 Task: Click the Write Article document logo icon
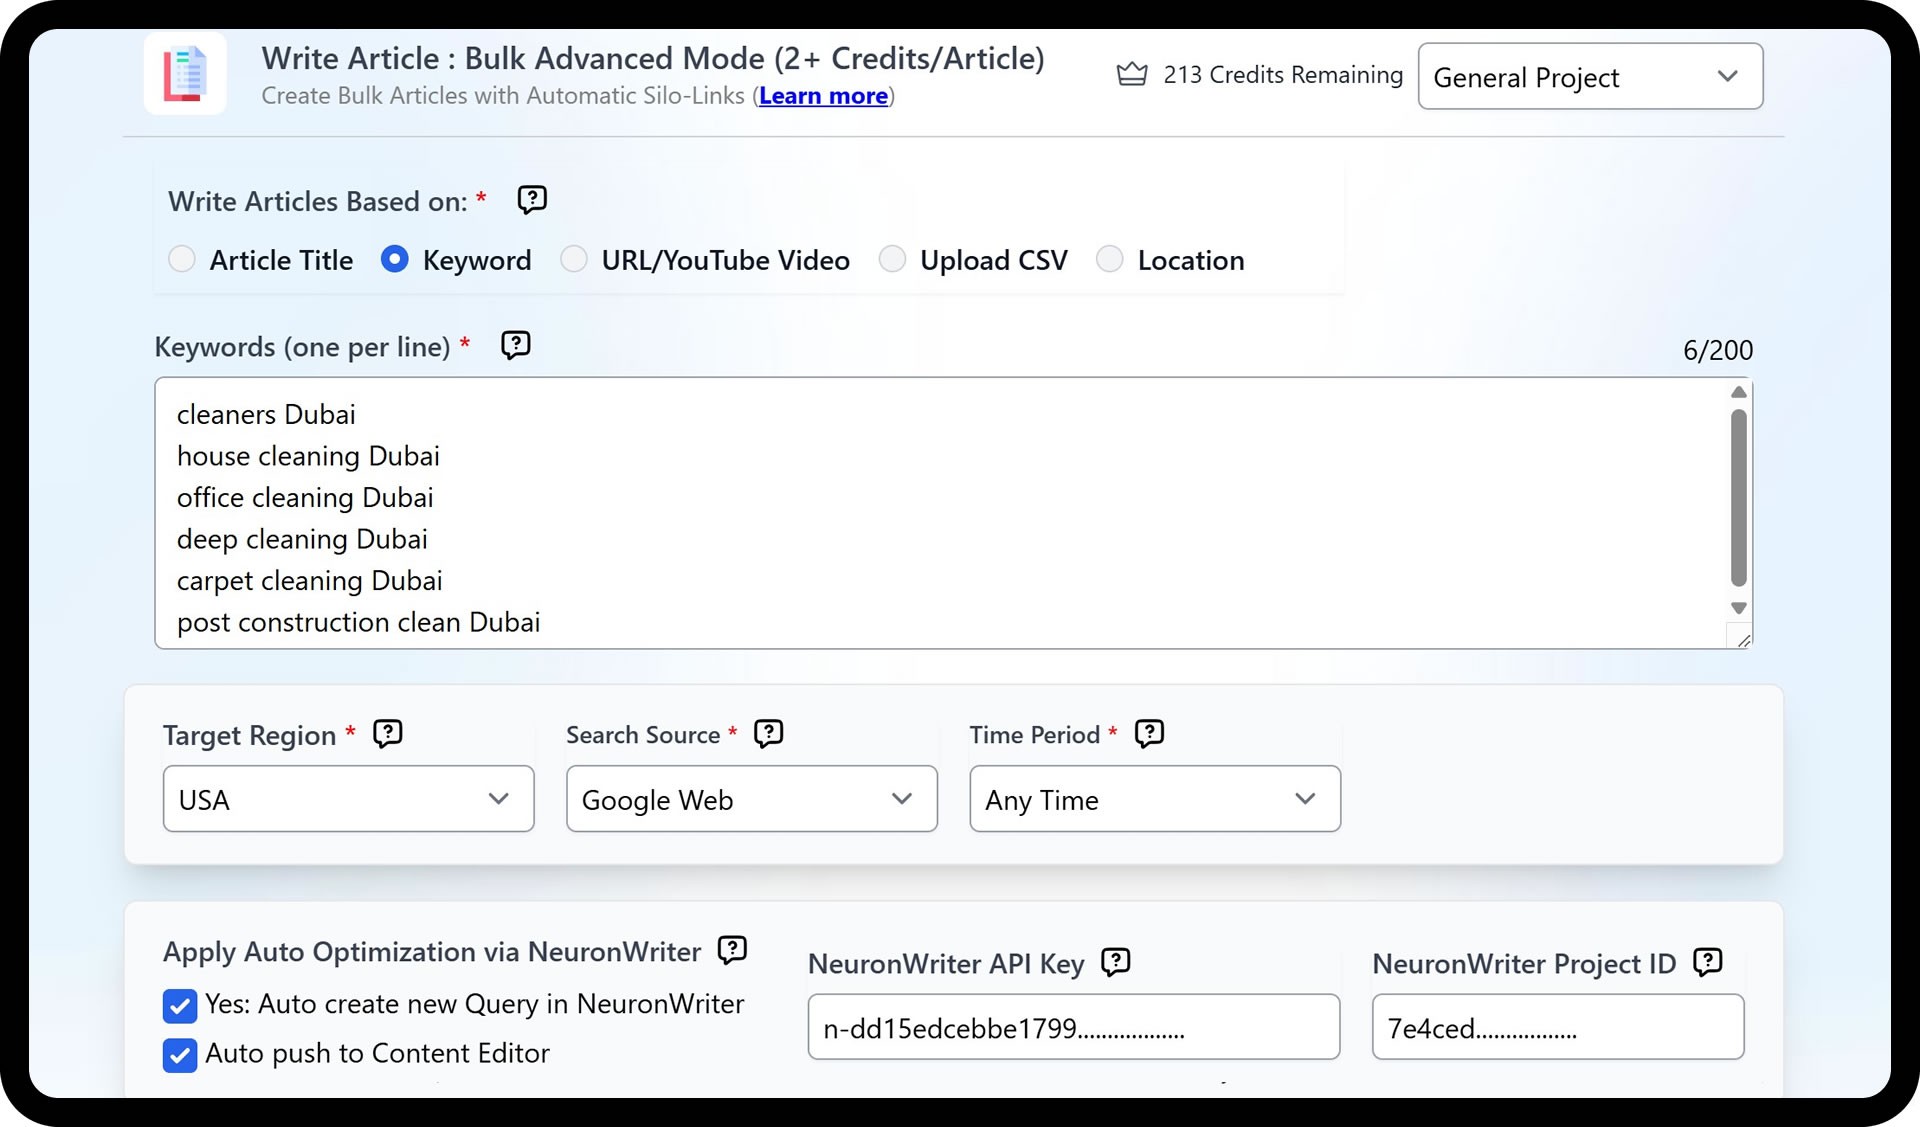click(x=185, y=74)
